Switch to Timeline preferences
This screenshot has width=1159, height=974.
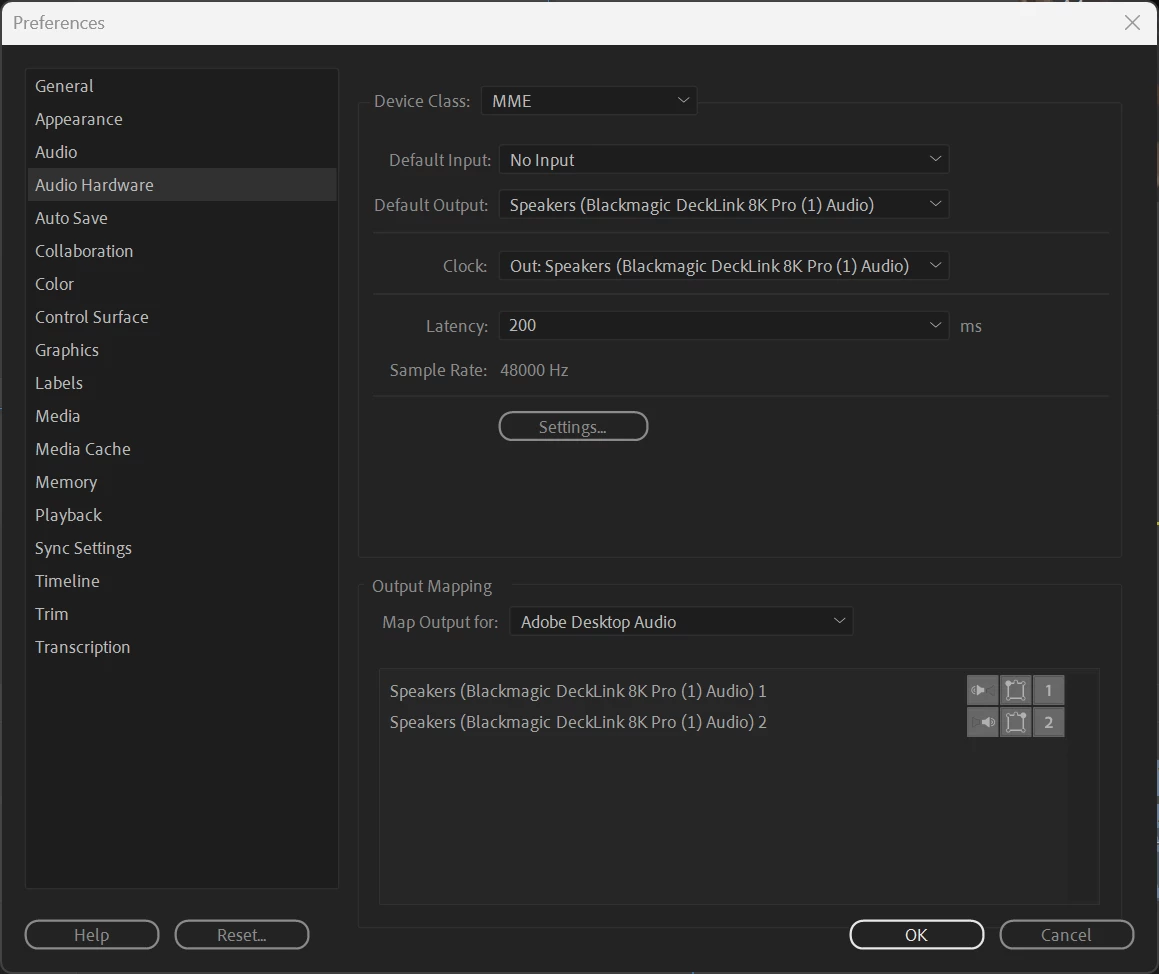(x=182, y=581)
